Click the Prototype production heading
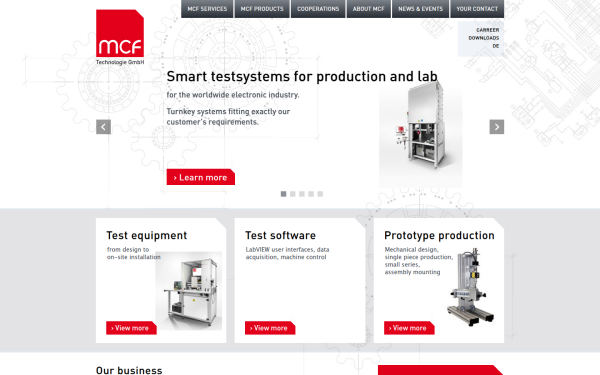The image size is (600, 375). pyautogui.click(x=439, y=235)
